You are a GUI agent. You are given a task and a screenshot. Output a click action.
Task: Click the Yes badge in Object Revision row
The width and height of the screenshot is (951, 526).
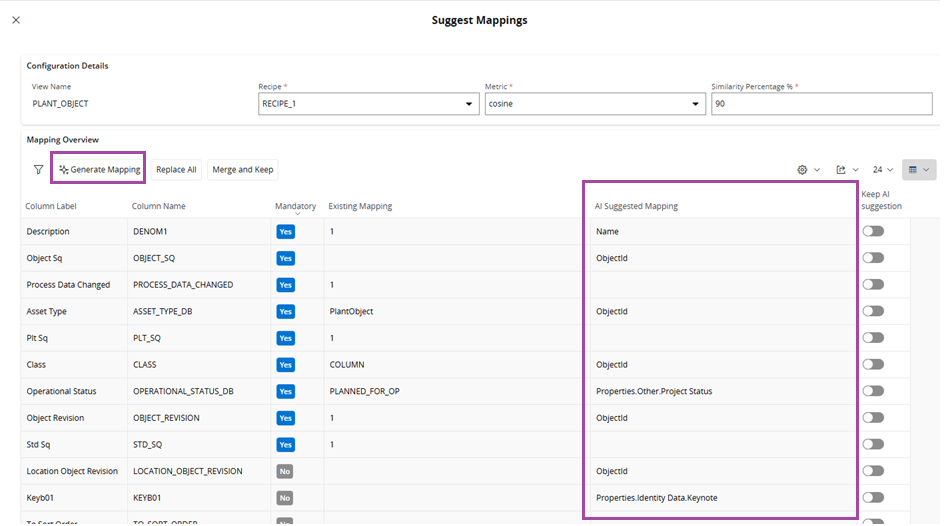click(286, 419)
